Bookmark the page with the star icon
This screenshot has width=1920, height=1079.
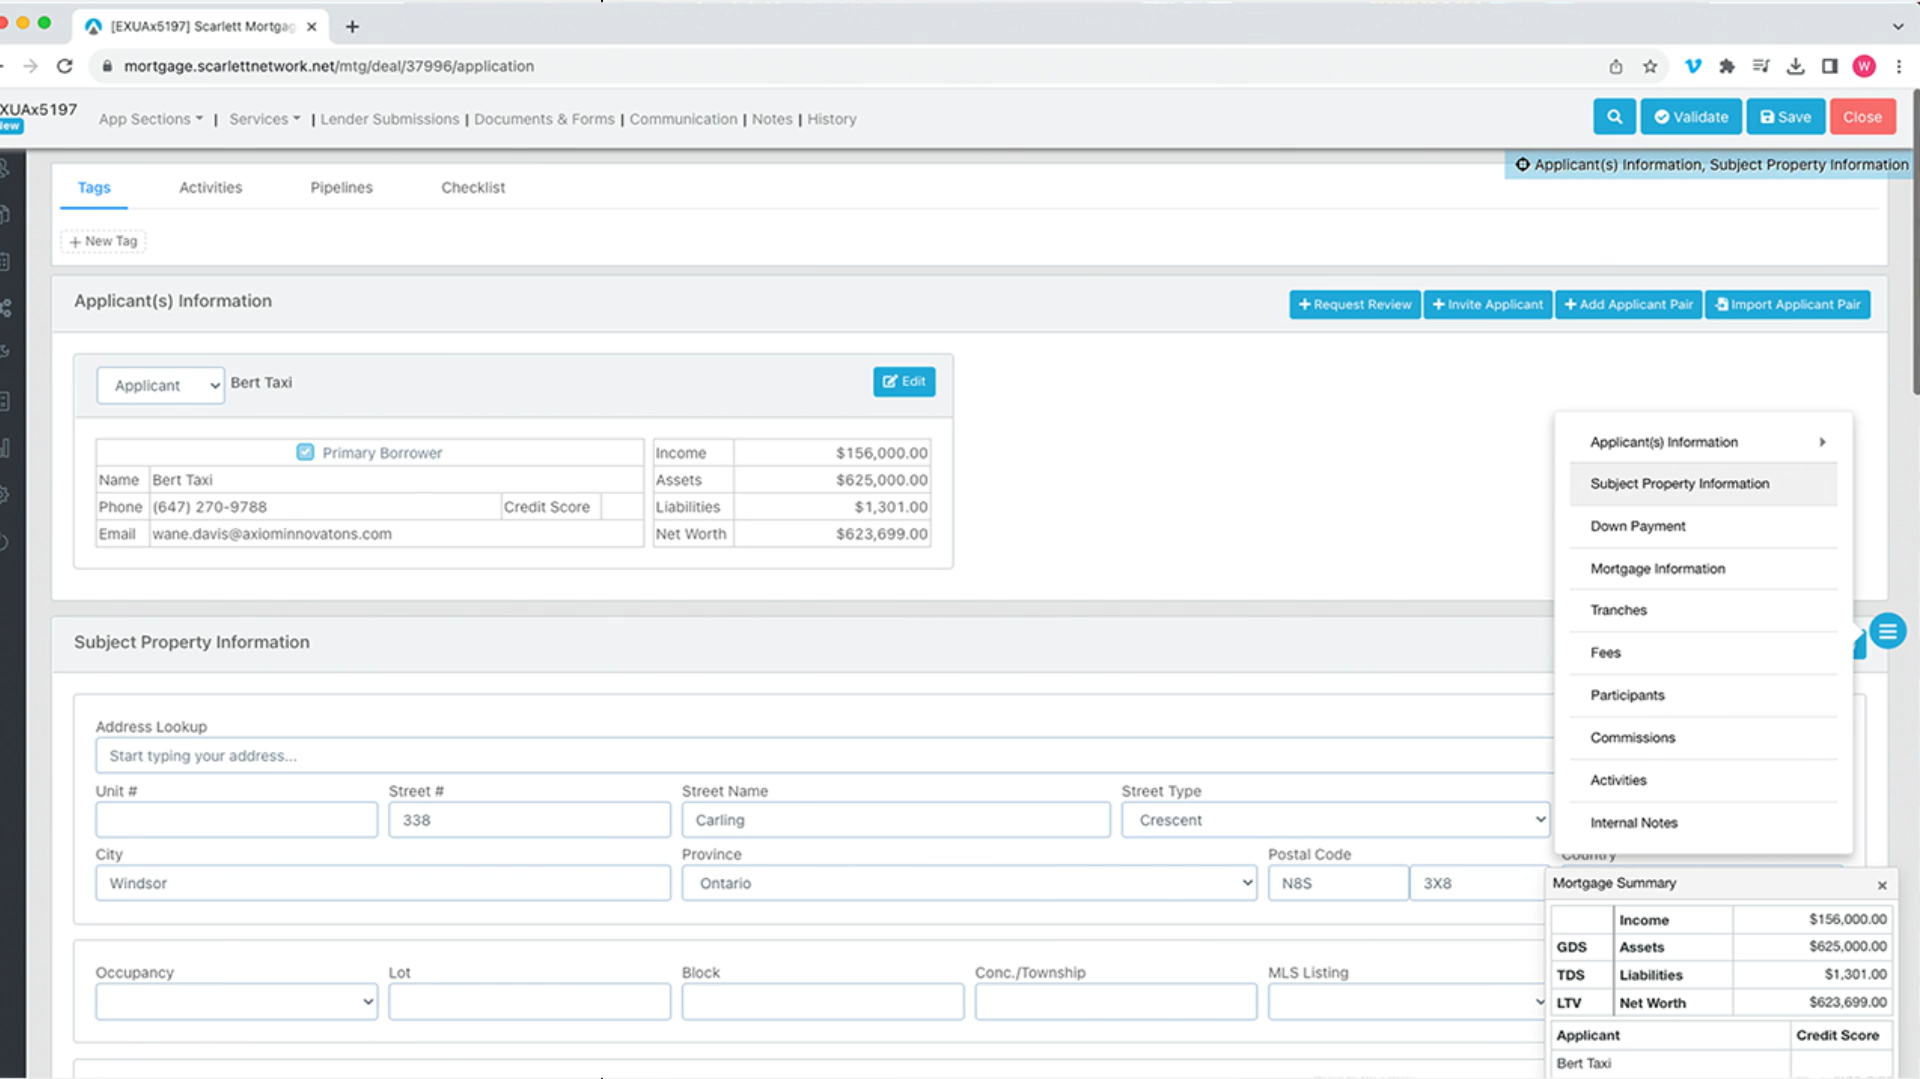1650,66
